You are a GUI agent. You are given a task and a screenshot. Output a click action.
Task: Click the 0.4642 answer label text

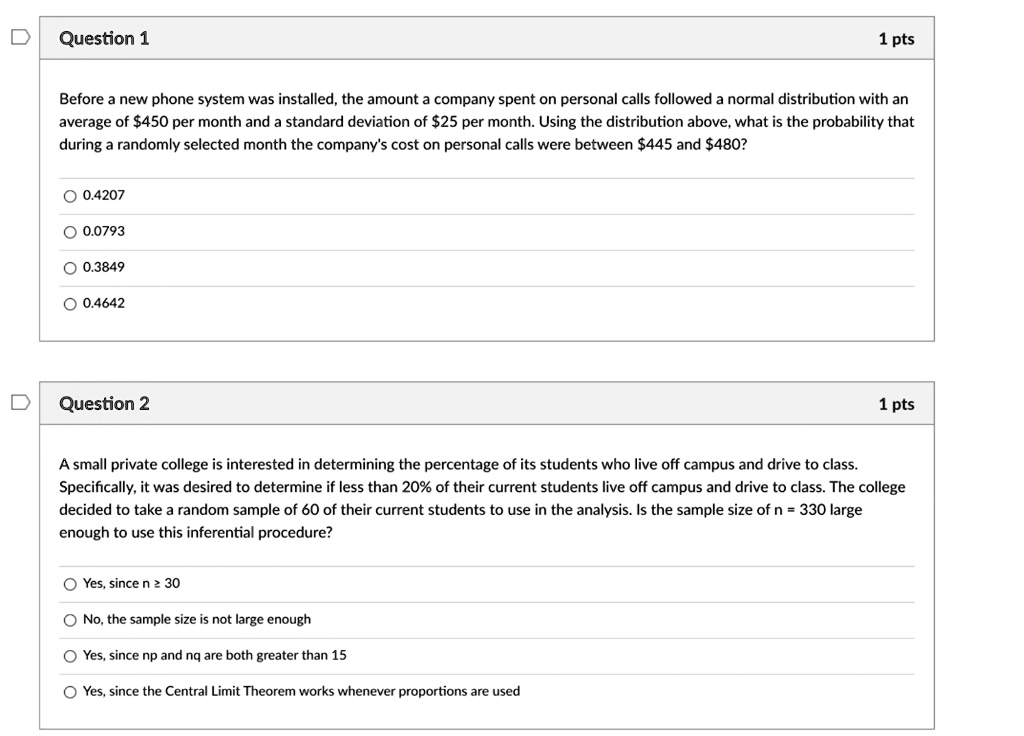[x=104, y=303]
